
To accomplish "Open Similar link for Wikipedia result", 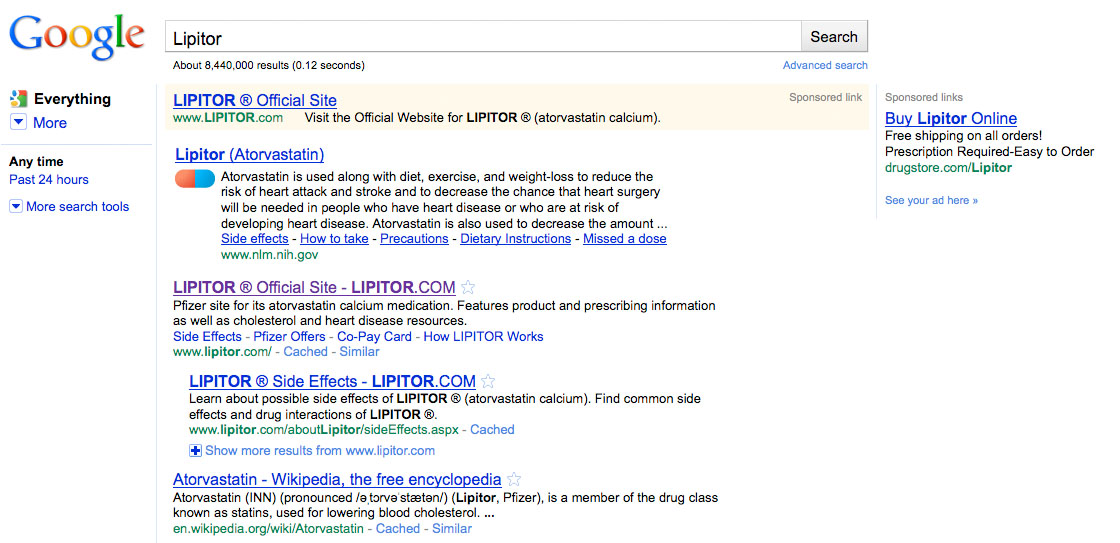I will [x=451, y=529].
